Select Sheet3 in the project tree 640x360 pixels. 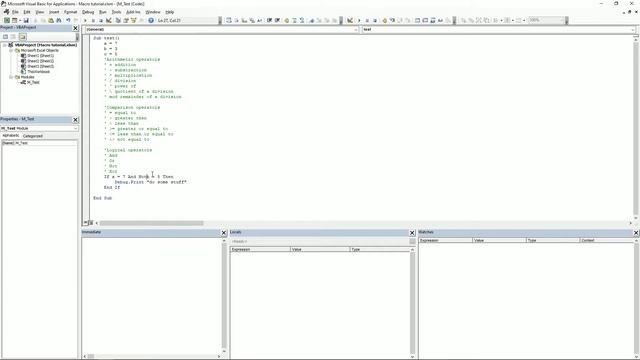pyautogui.click(x=38, y=66)
